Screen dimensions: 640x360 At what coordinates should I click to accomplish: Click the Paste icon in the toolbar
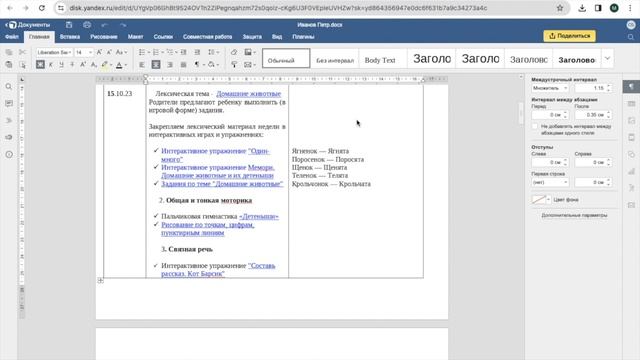9,64
